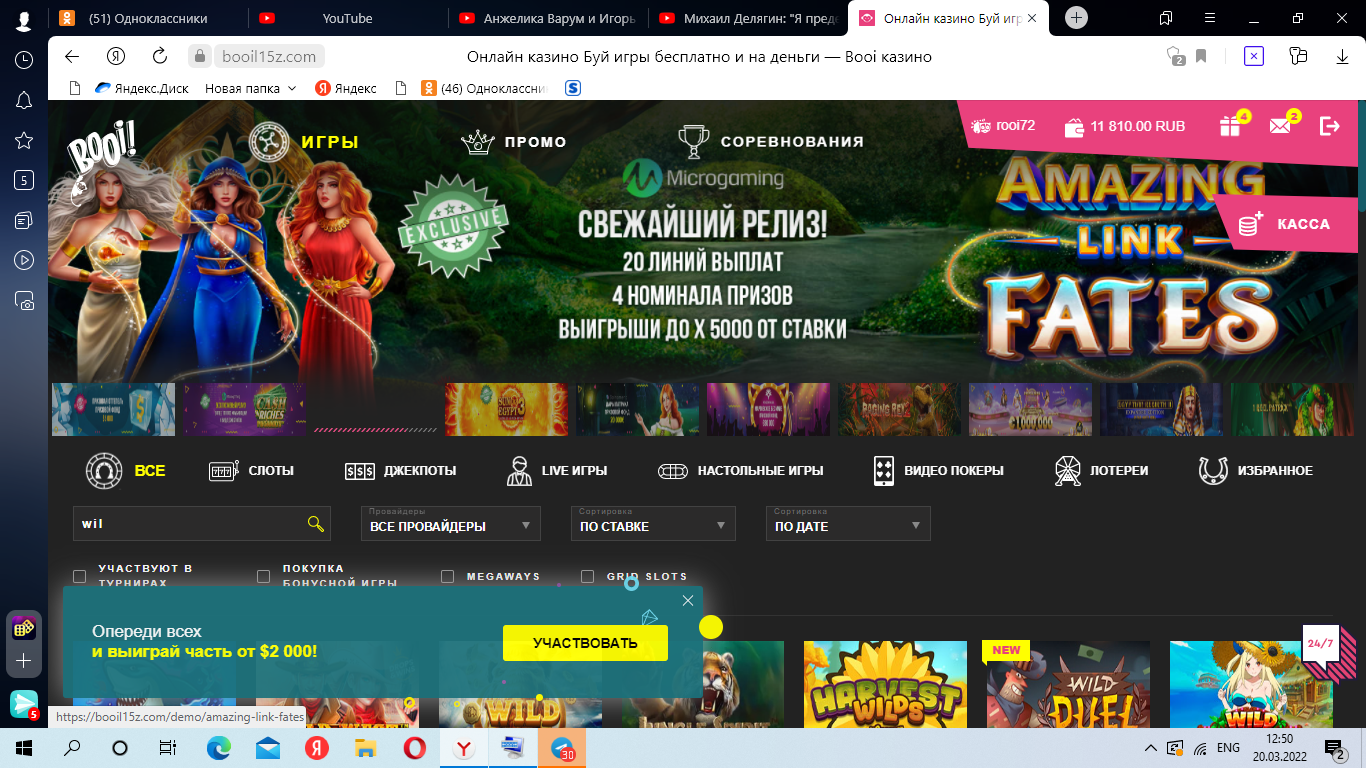
Task: Open Telegram from the taskbar
Action: tap(561, 747)
